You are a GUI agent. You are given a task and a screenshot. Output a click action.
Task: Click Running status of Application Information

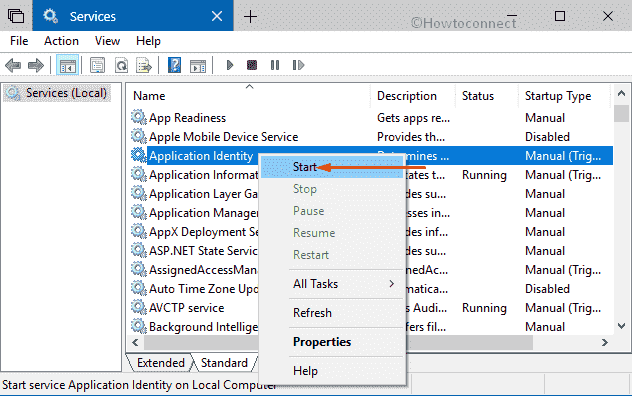484,175
